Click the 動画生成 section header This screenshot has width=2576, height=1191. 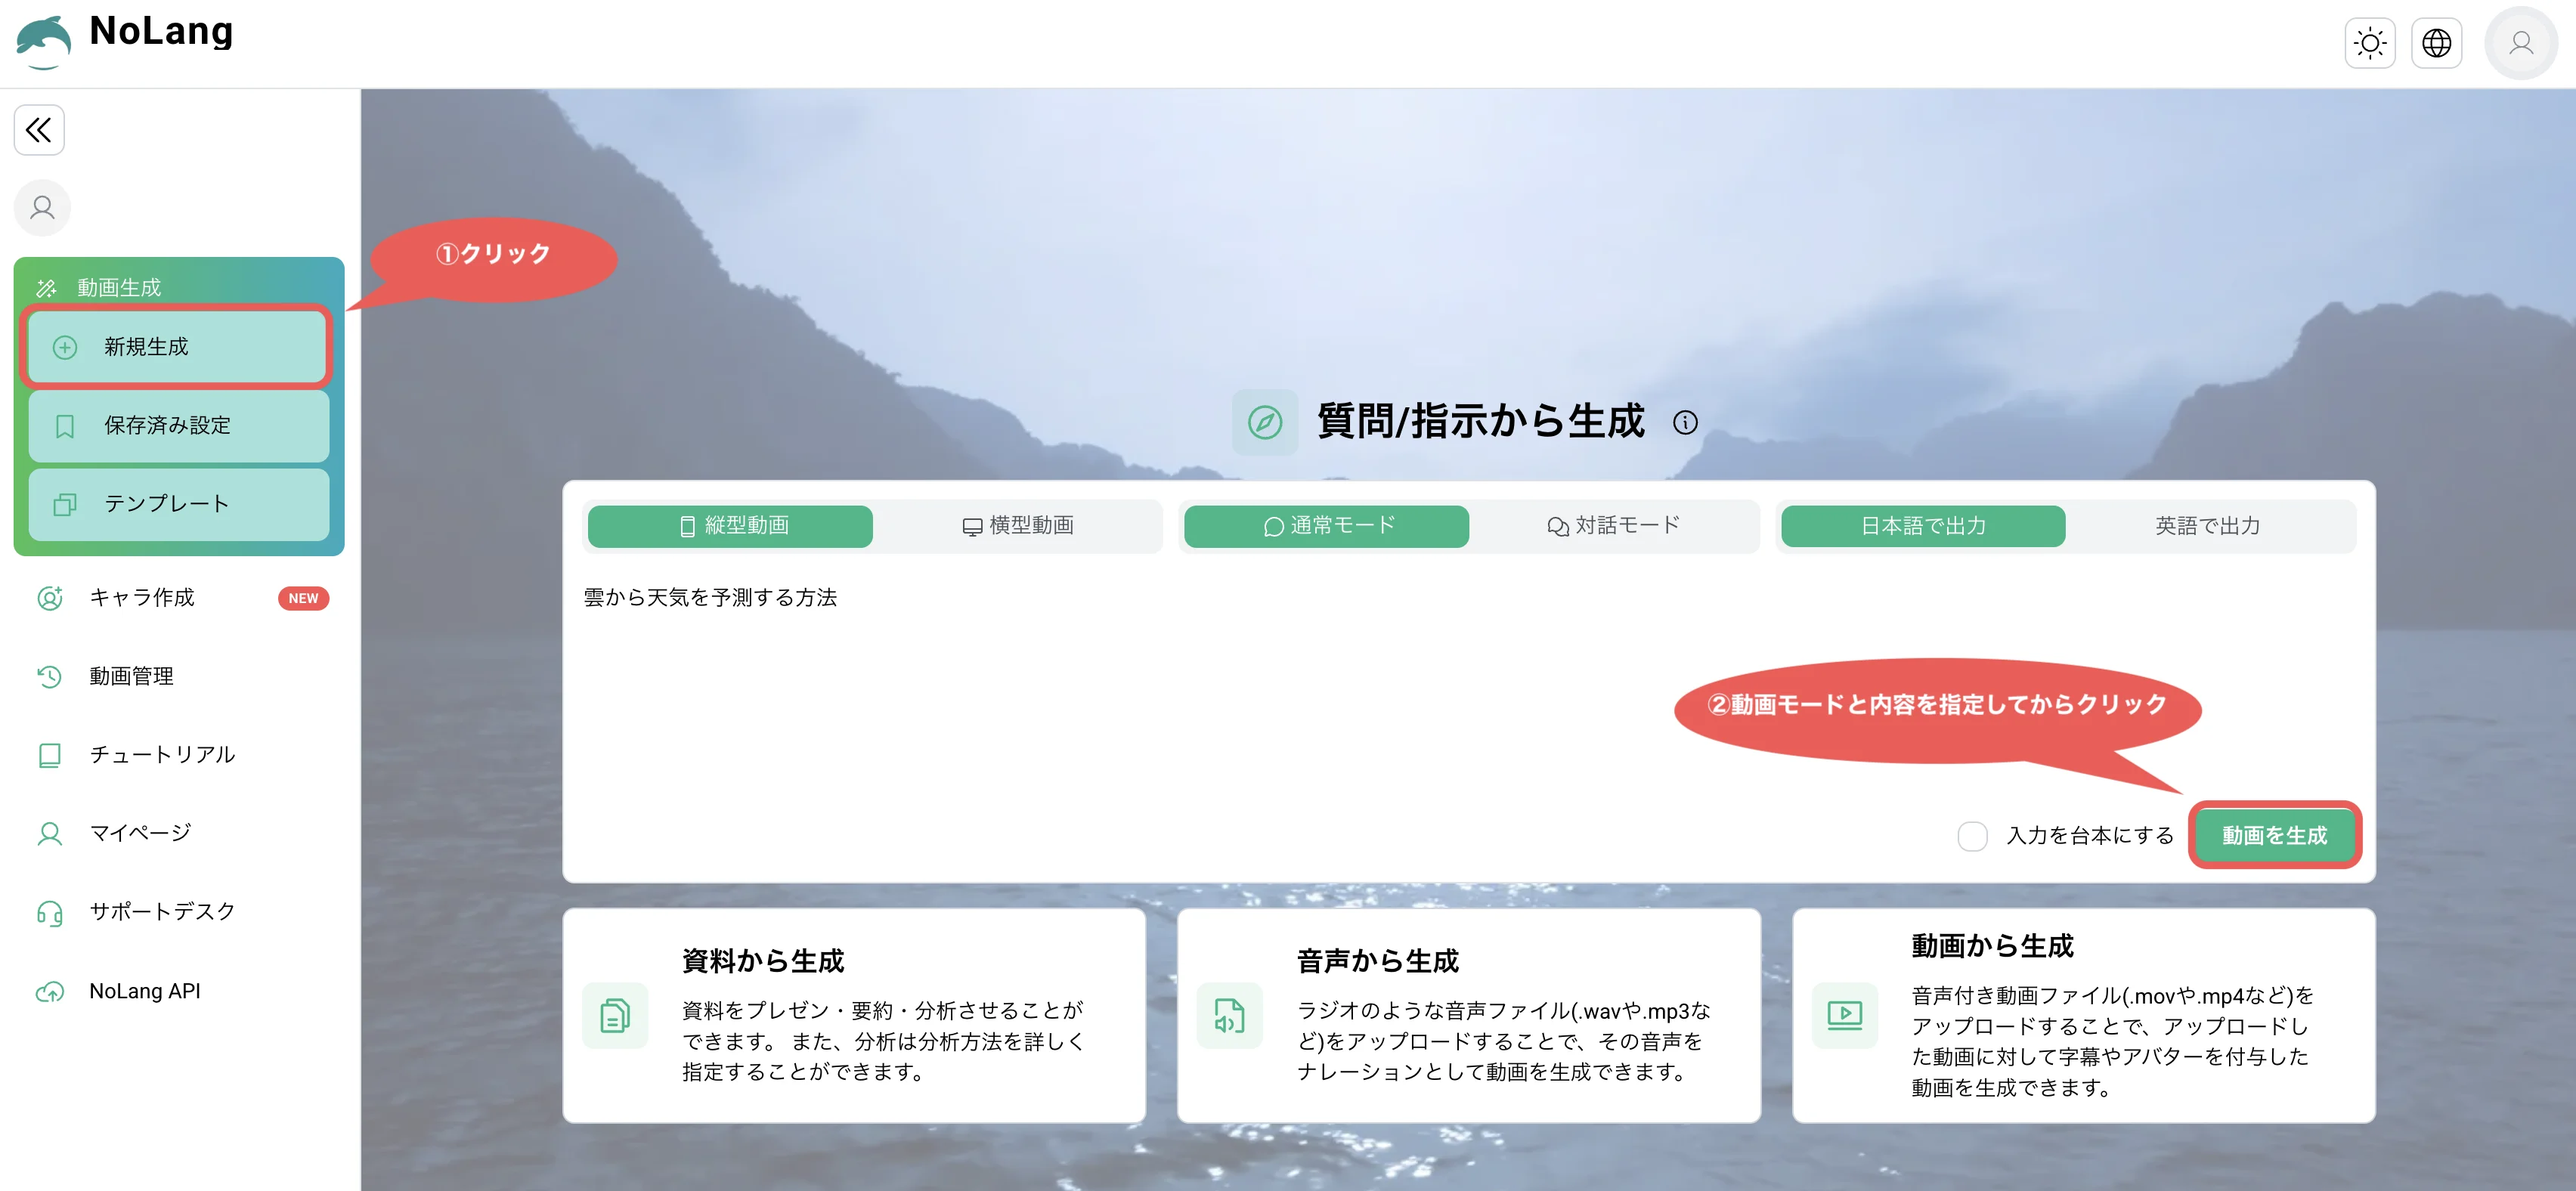178,288
